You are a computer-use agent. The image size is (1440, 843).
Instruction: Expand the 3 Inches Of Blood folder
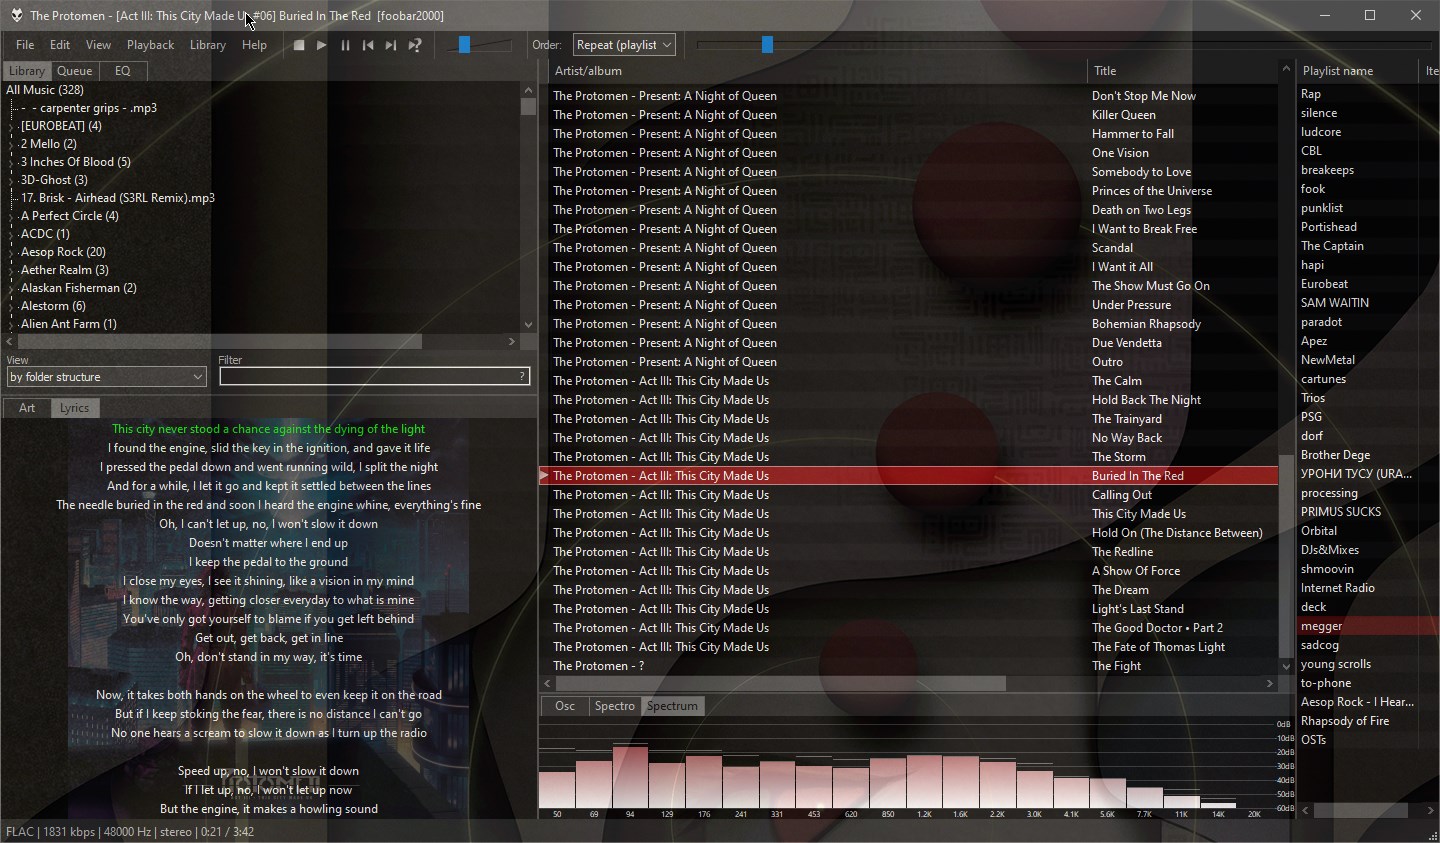[11, 162]
